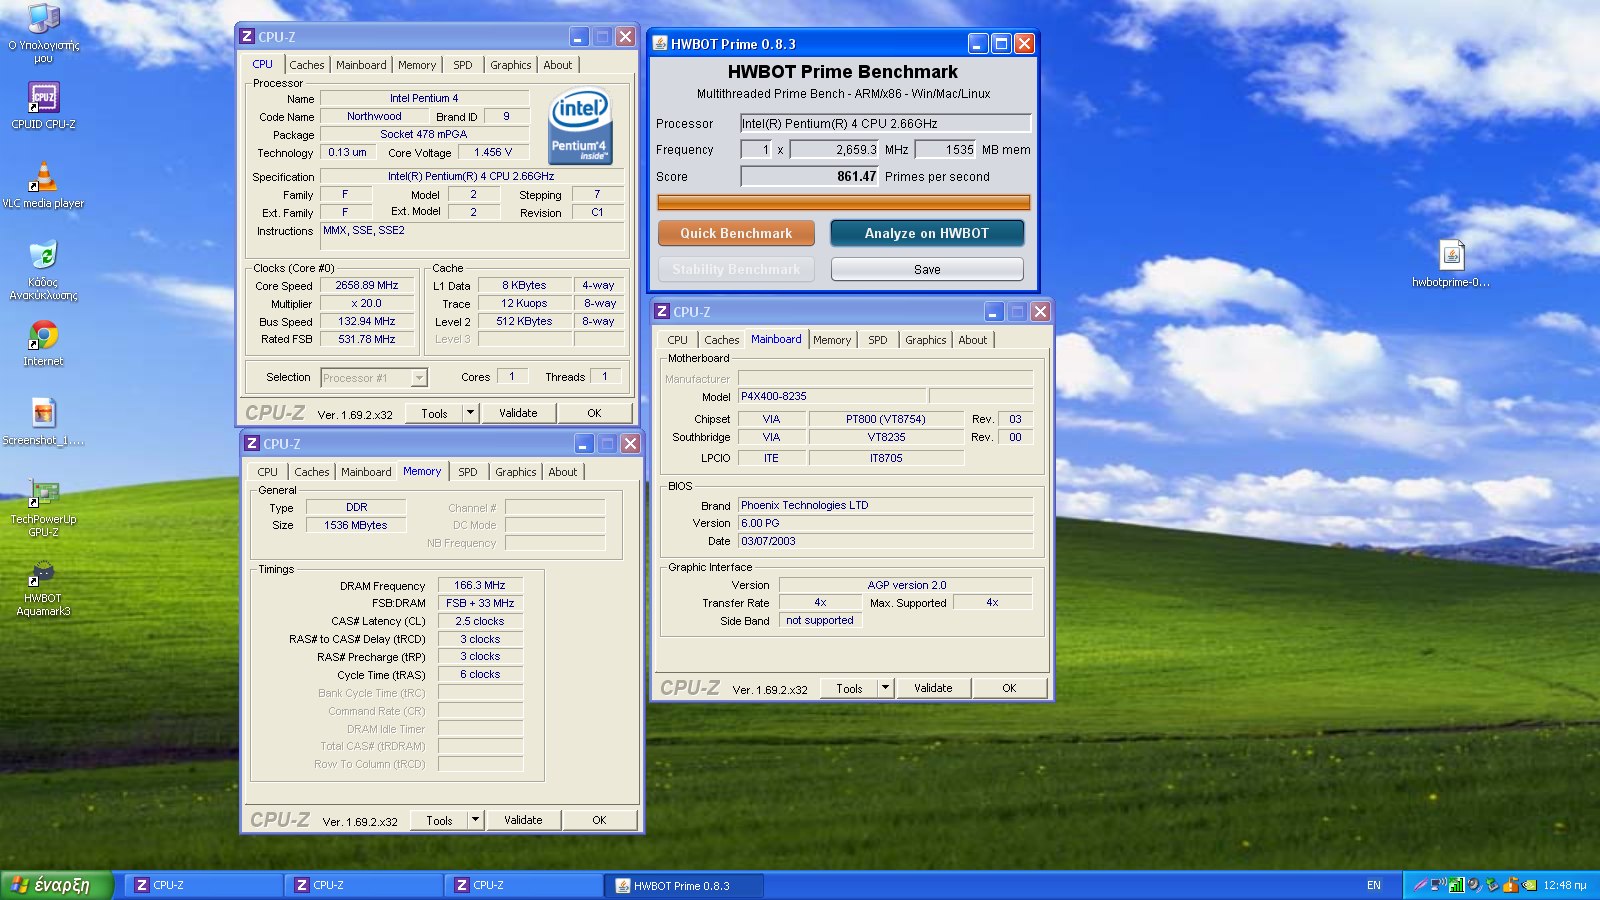Click Validate in the Memory window
Viewport: 1600px width, 900px height.
[x=523, y=820]
